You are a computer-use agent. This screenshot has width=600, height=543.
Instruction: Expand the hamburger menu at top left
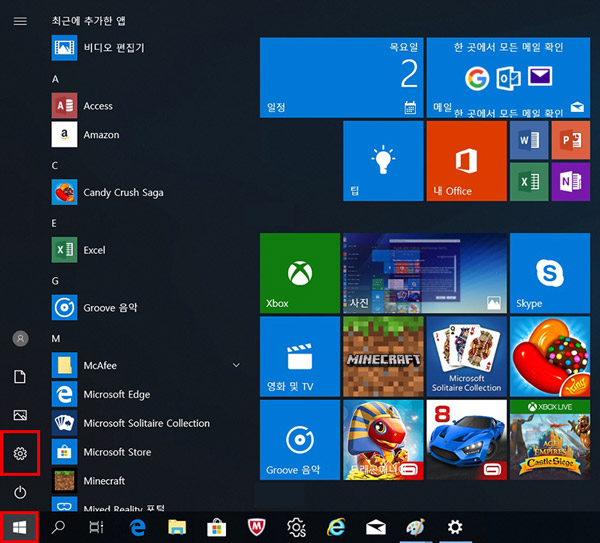[x=20, y=21]
